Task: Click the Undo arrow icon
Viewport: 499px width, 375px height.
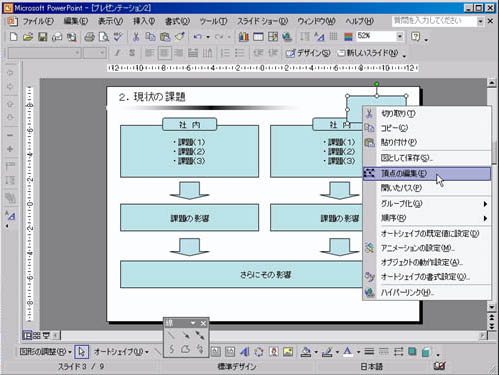Action: point(197,36)
